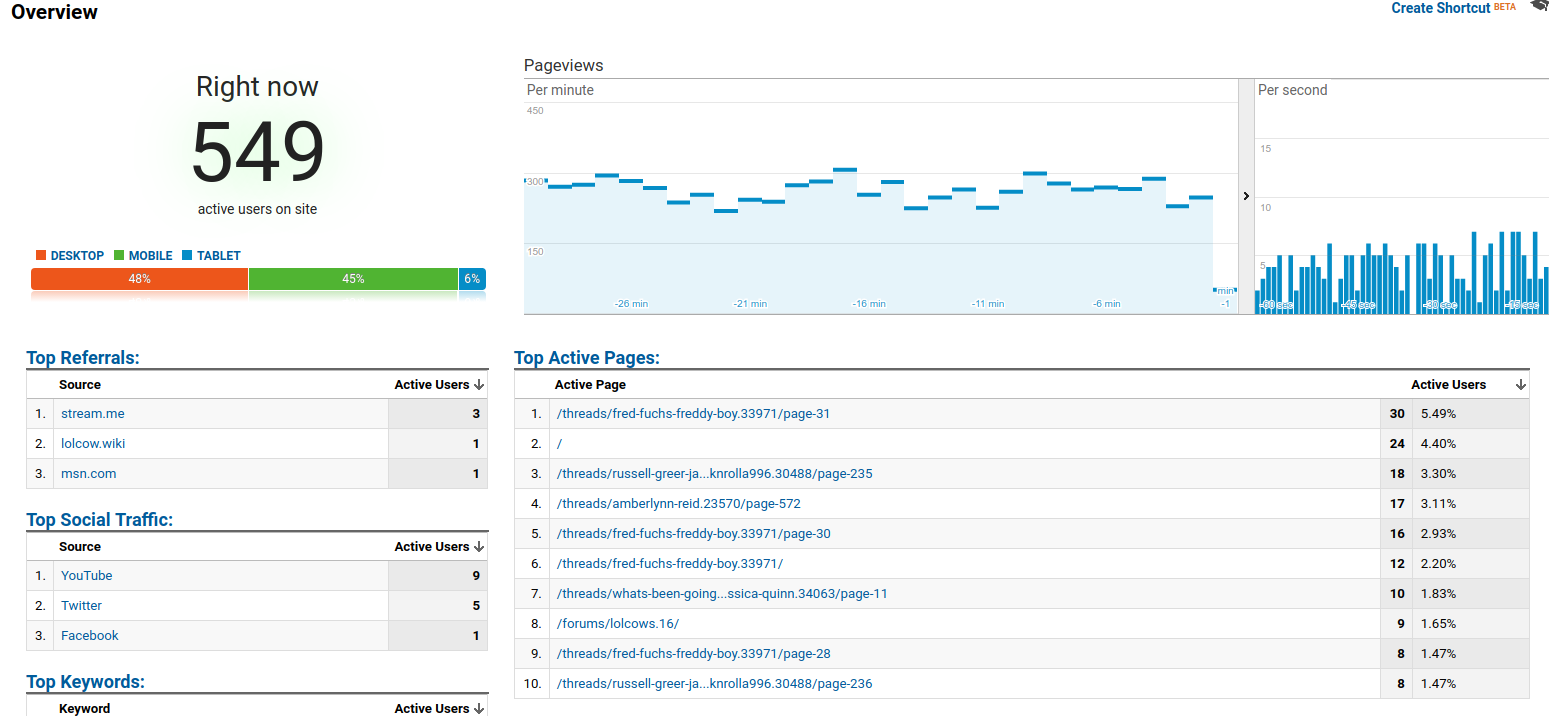Click the Per minute chart label
This screenshot has width=1549, height=716.
pyautogui.click(x=560, y=90)
